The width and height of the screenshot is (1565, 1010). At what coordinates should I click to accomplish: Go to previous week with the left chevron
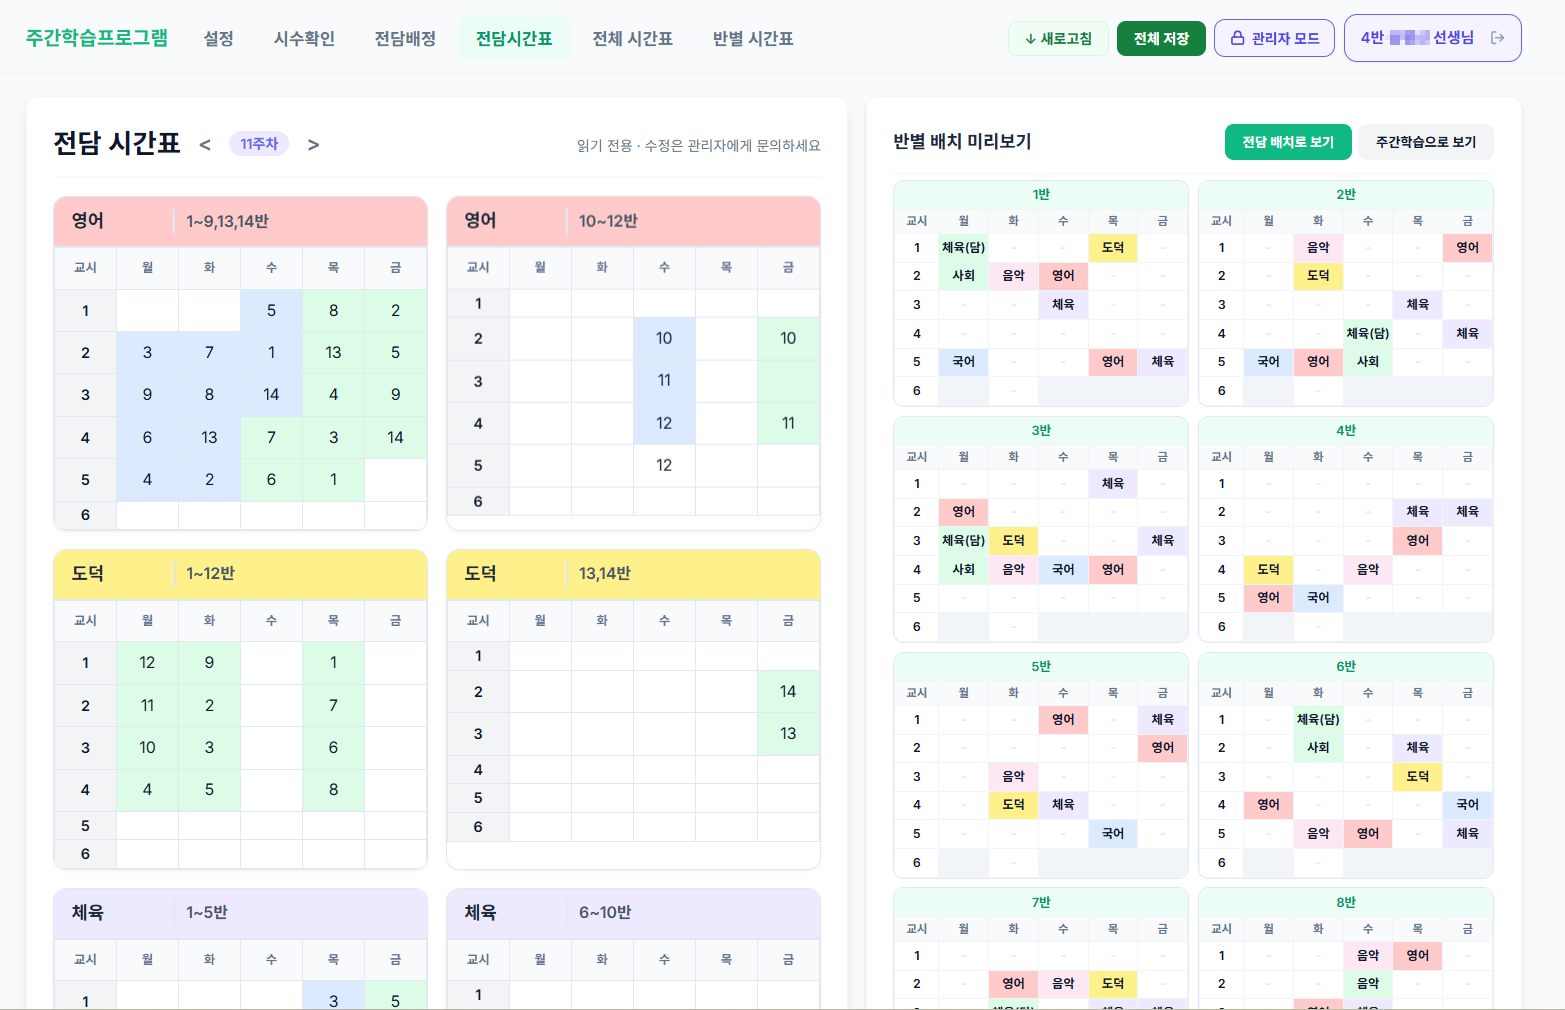(205, 144)
